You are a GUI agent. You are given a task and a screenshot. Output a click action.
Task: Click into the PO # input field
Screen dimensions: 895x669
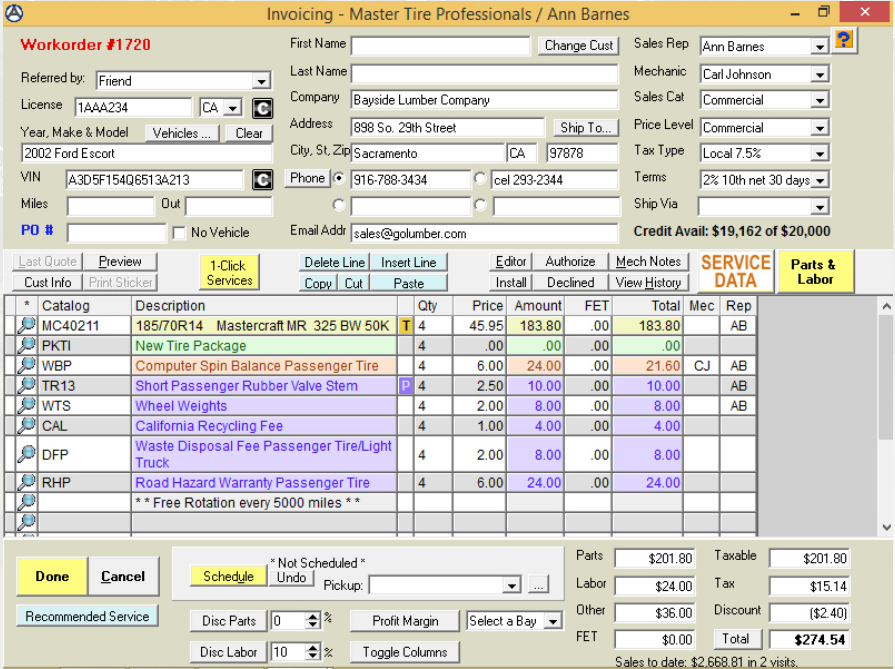(x=117, y=233)
